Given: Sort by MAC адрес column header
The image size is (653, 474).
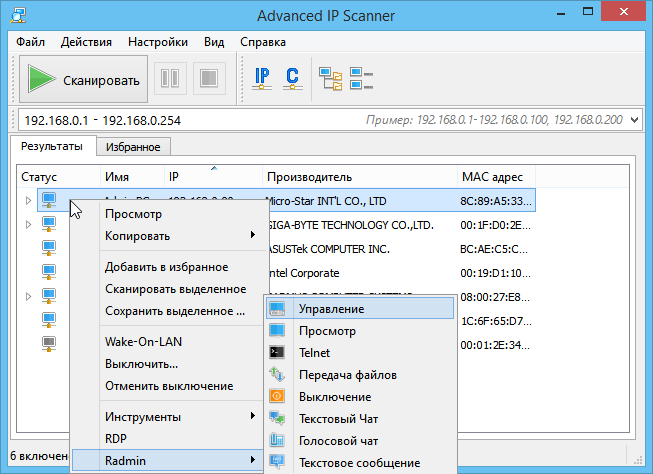Looking at the screenshot, I should (496, 177).
